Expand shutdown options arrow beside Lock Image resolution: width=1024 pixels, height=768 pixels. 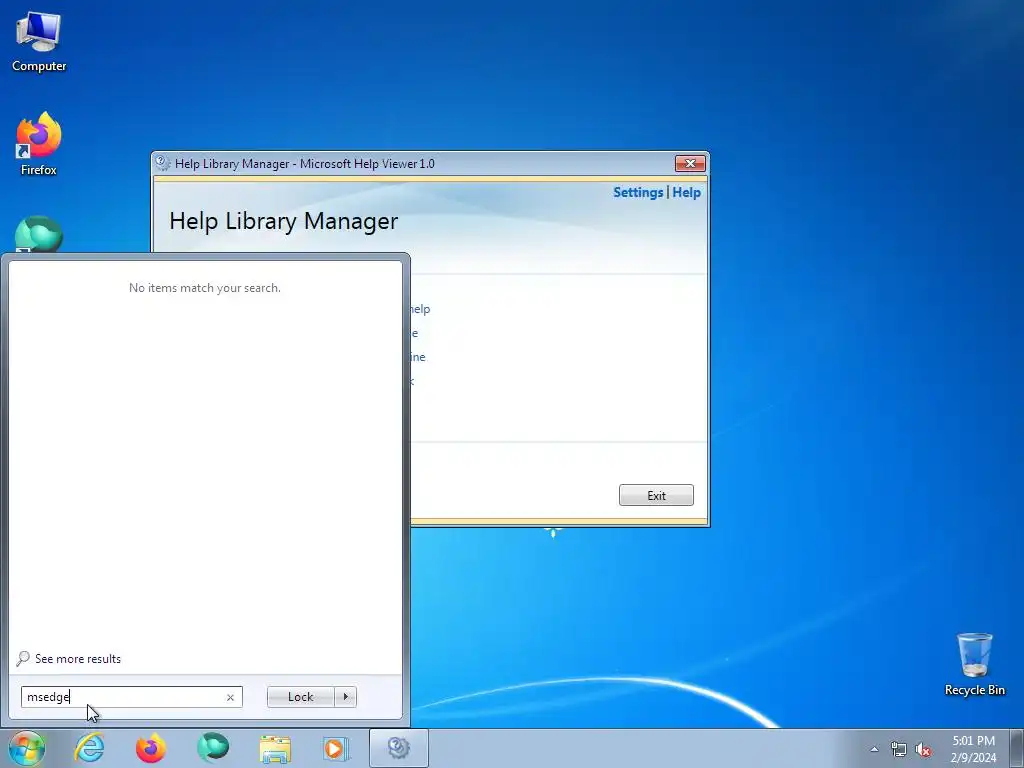pos(345,697)
